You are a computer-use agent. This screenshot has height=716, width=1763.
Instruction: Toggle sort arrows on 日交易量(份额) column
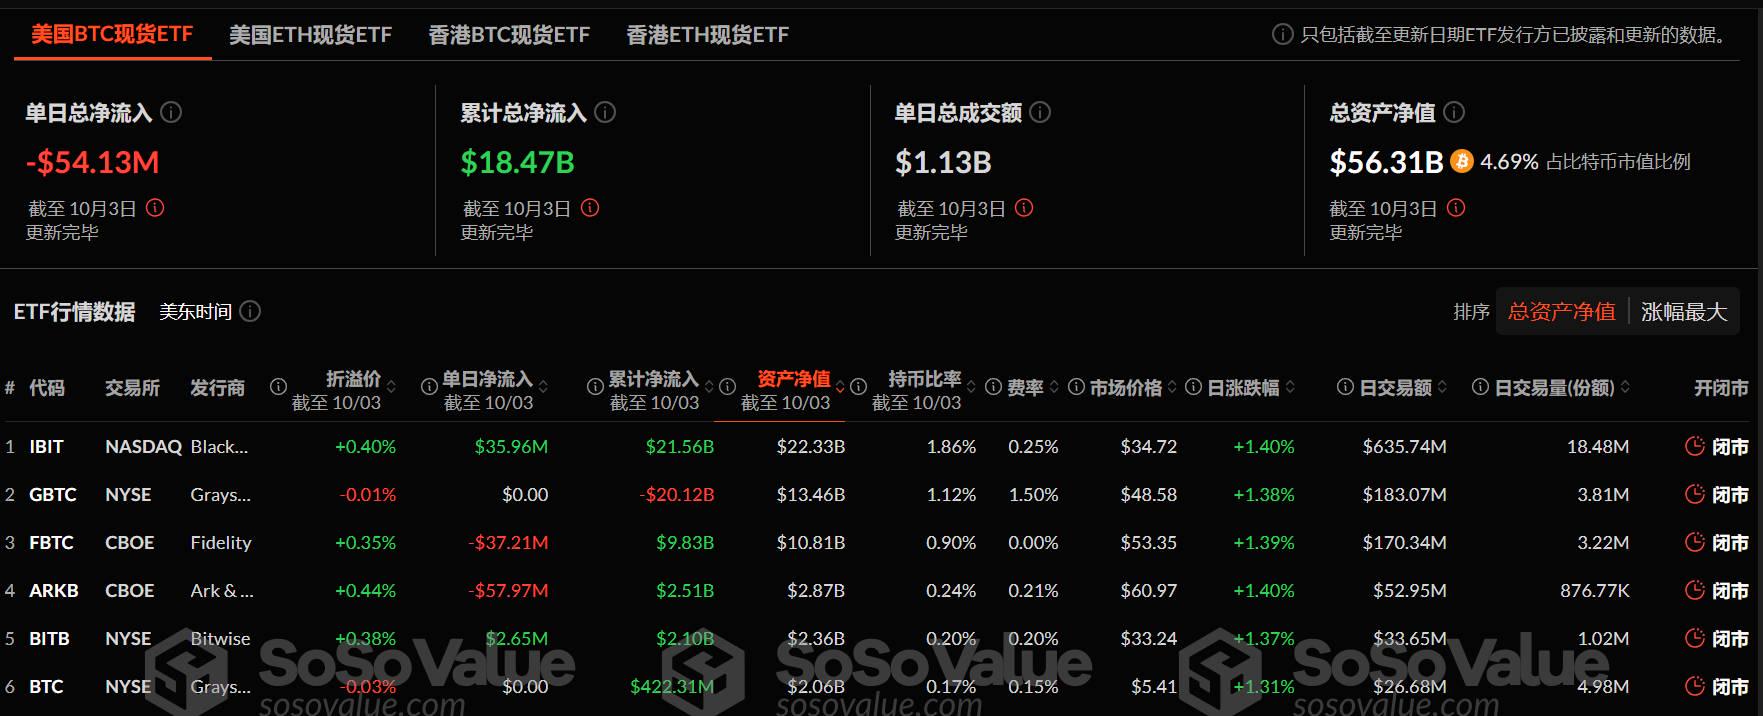(1625, 387)
